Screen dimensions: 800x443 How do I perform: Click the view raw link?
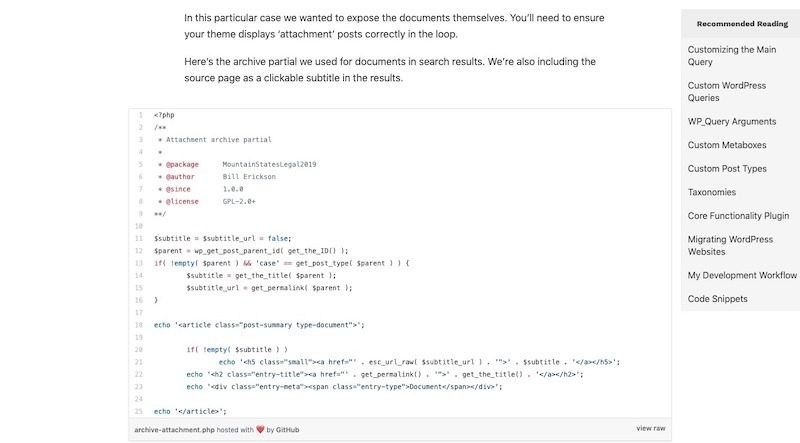[x=651, y=428]
